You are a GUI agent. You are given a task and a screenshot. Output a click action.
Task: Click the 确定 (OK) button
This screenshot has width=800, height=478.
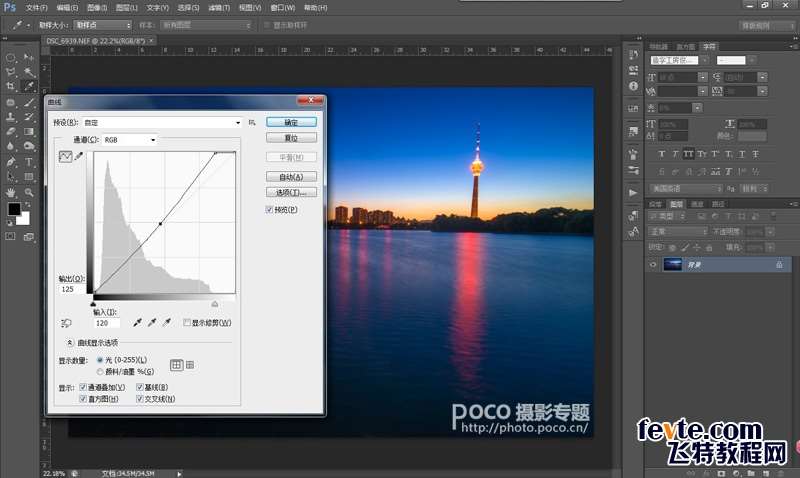291,122
